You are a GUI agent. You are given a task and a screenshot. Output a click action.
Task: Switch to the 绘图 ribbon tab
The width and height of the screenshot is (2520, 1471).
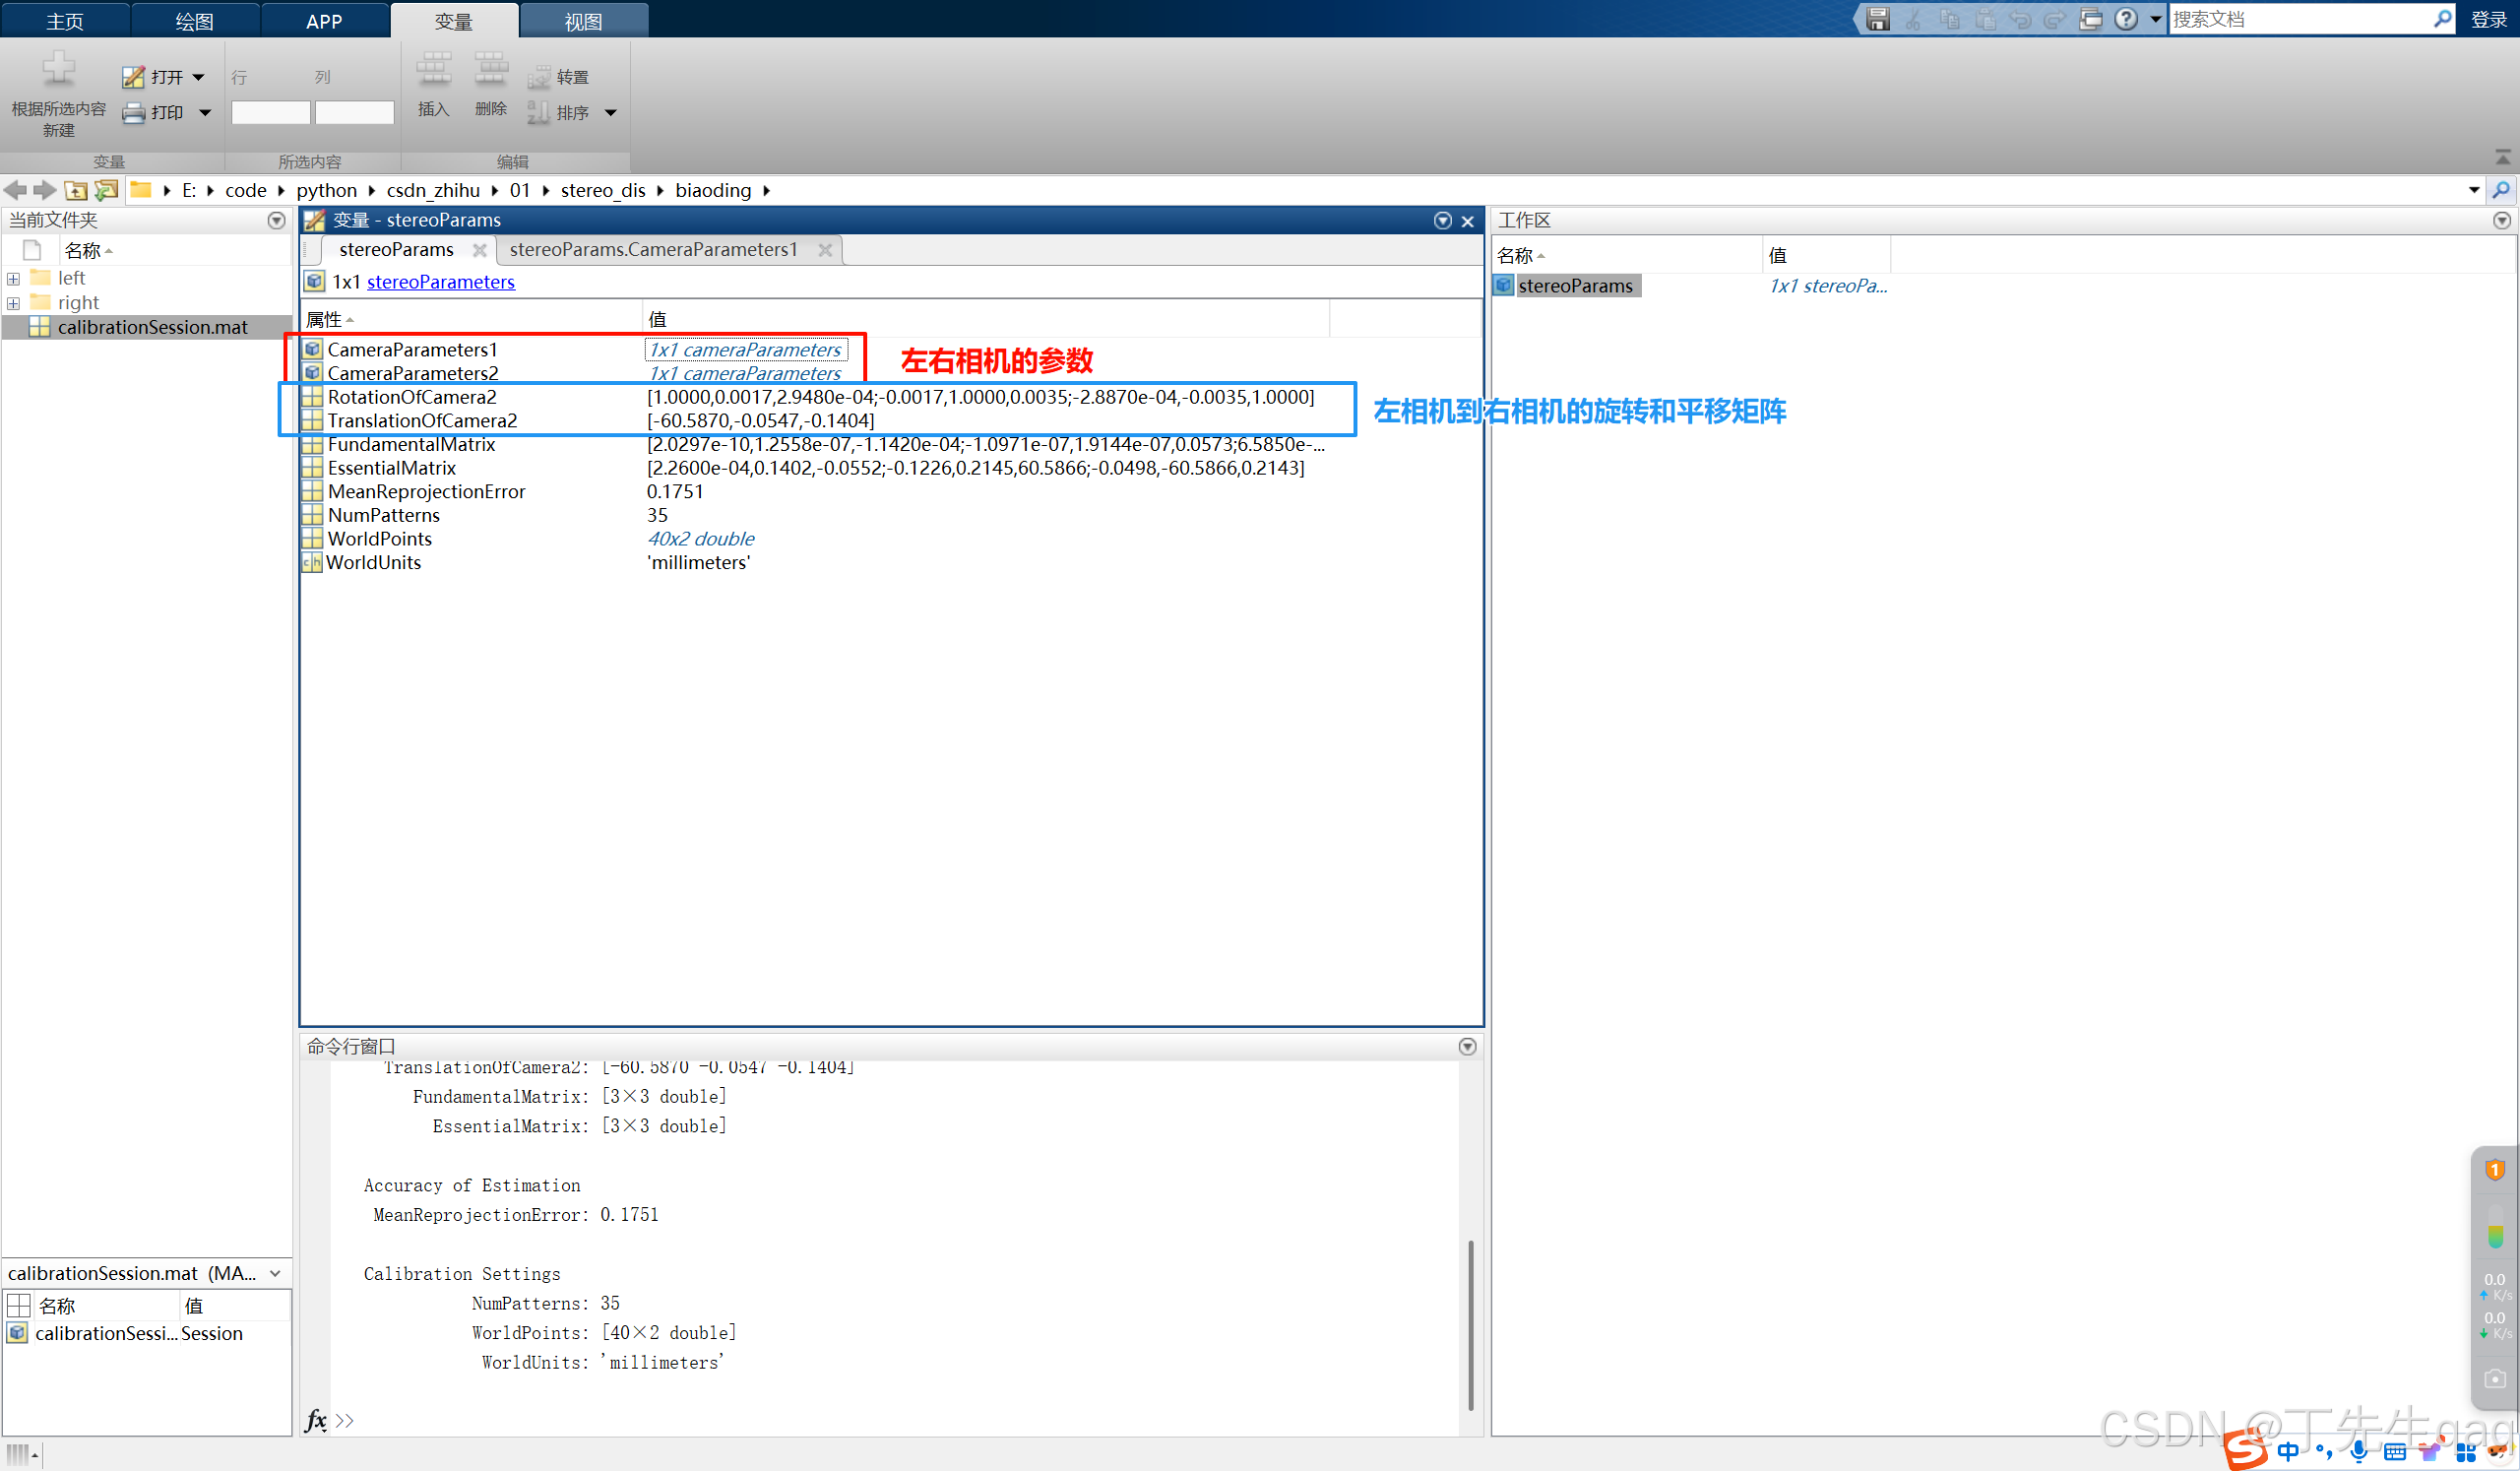coord(194,21)
